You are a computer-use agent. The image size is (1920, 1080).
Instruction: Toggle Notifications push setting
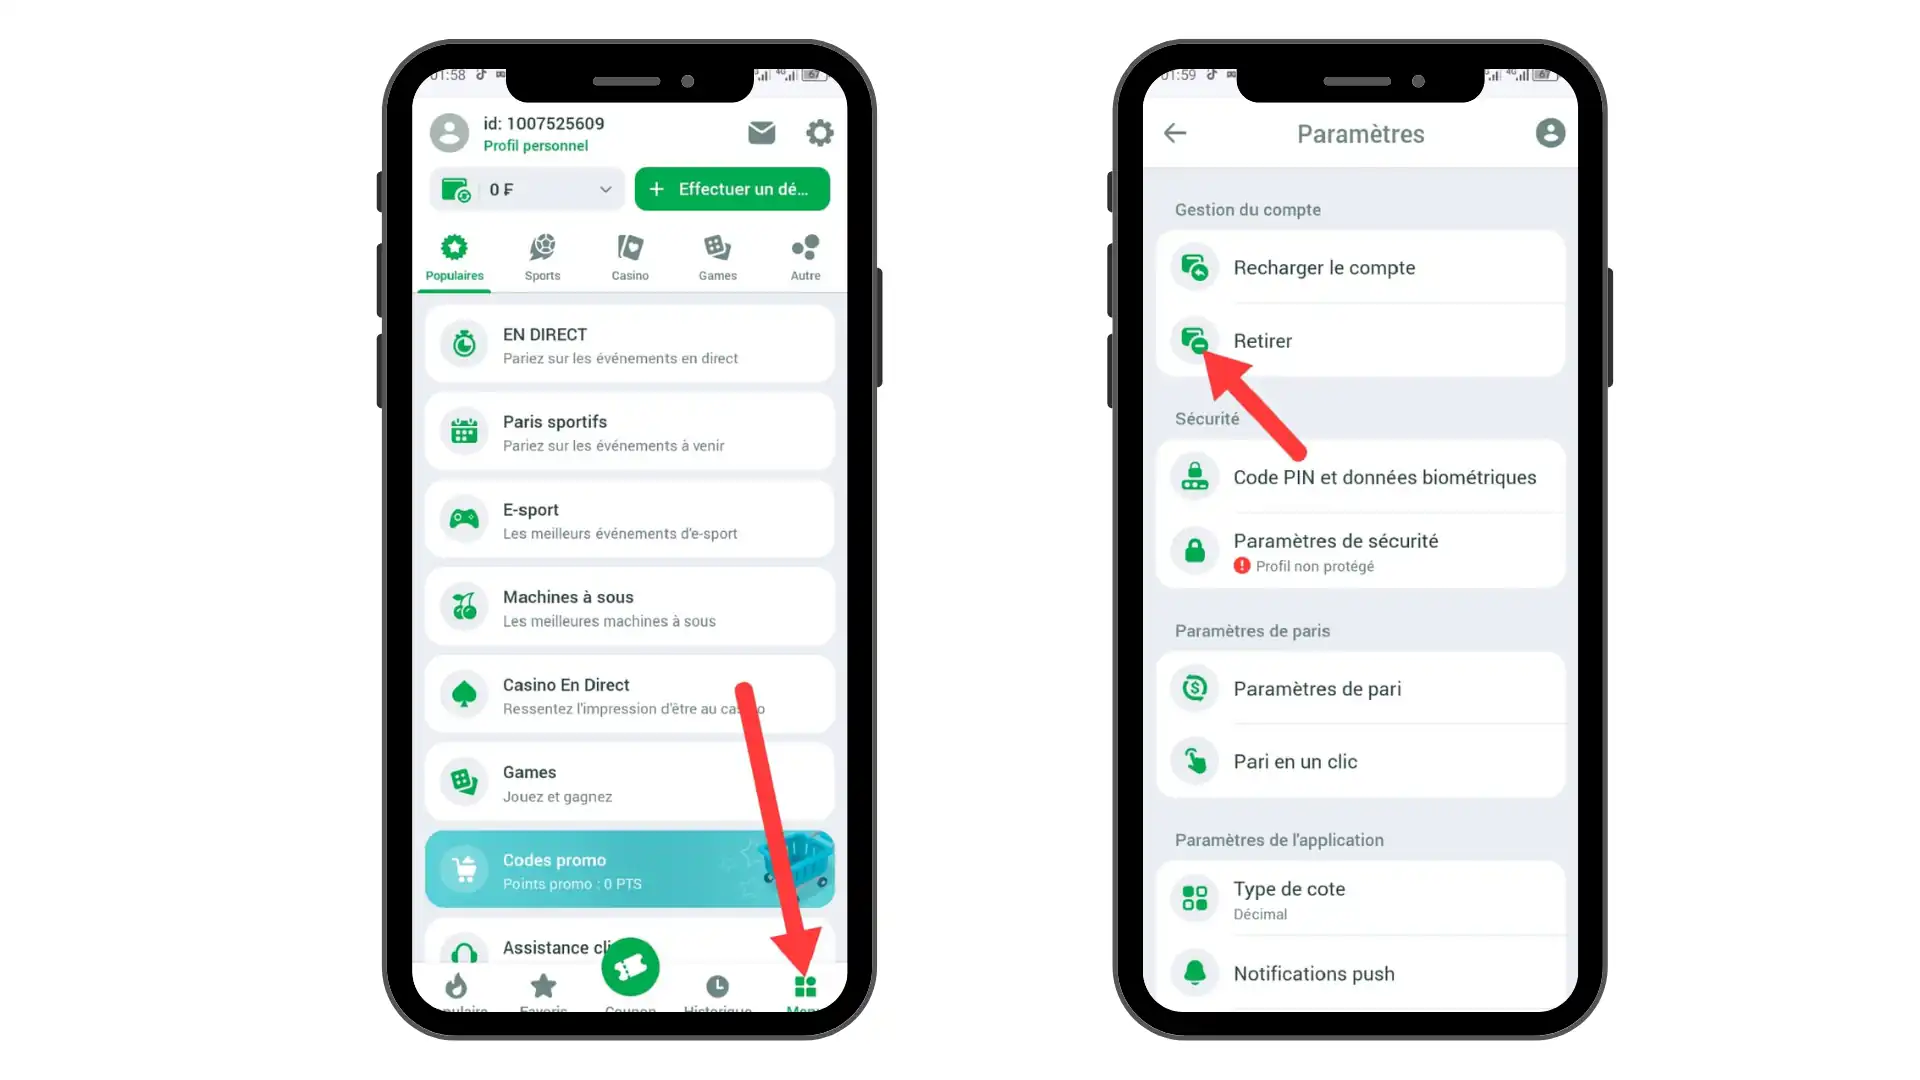1358,973
